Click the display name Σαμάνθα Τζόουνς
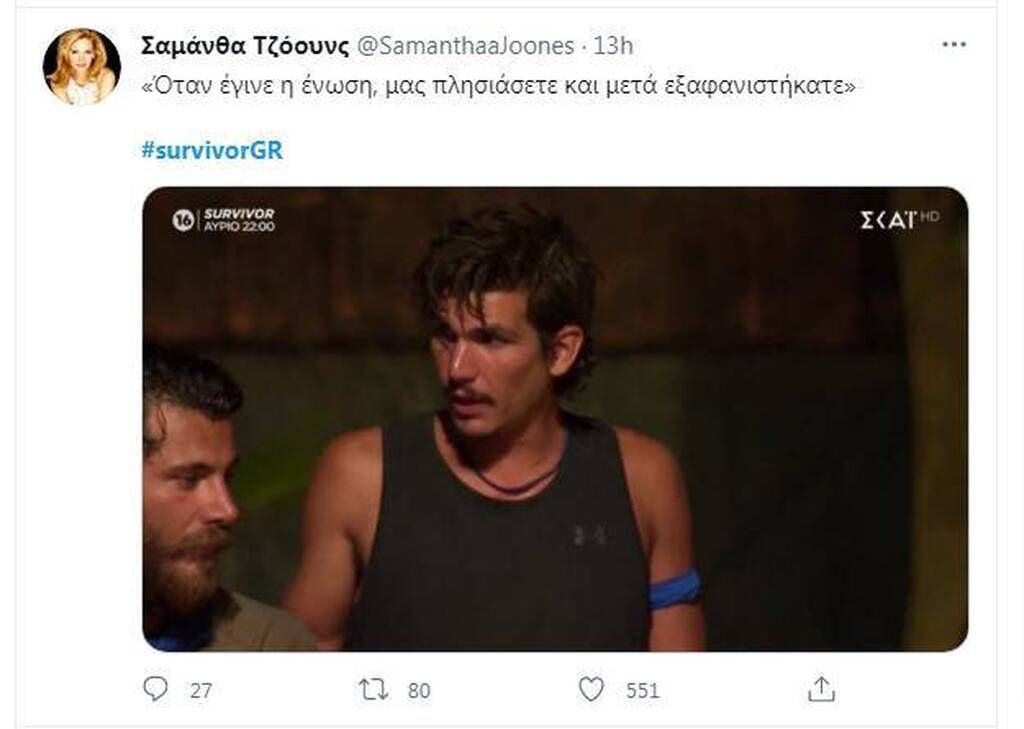This screenshot has height=729, width=1024. tap(245, 46)
